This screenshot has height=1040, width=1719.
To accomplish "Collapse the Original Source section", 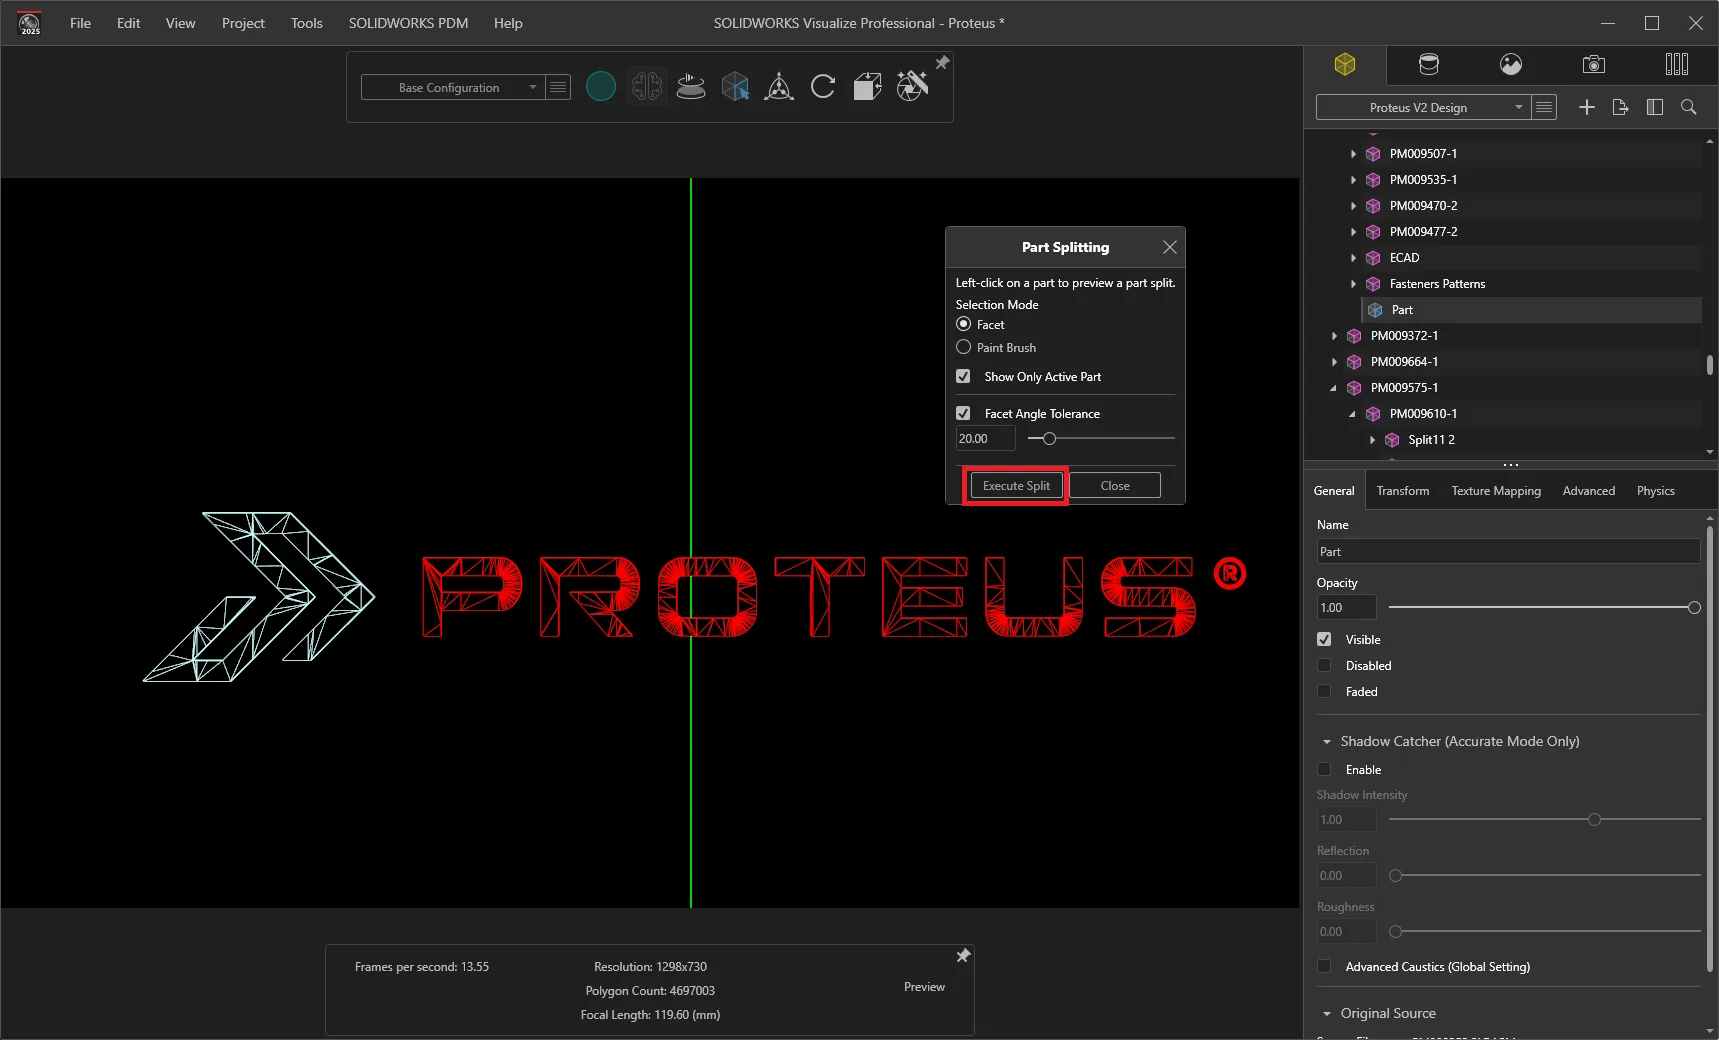I will tap(1327, 1014).
